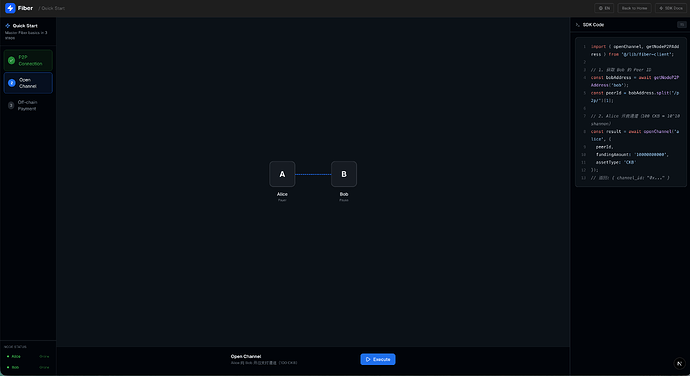Switch language with the EN button
The width and height of the screenshot is (690, 376).
pyautogui.click(x=604, y=8)
